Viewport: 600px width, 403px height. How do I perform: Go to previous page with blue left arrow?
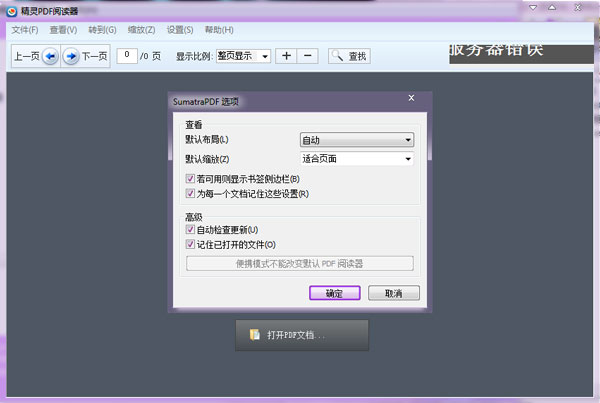(50, 57)
